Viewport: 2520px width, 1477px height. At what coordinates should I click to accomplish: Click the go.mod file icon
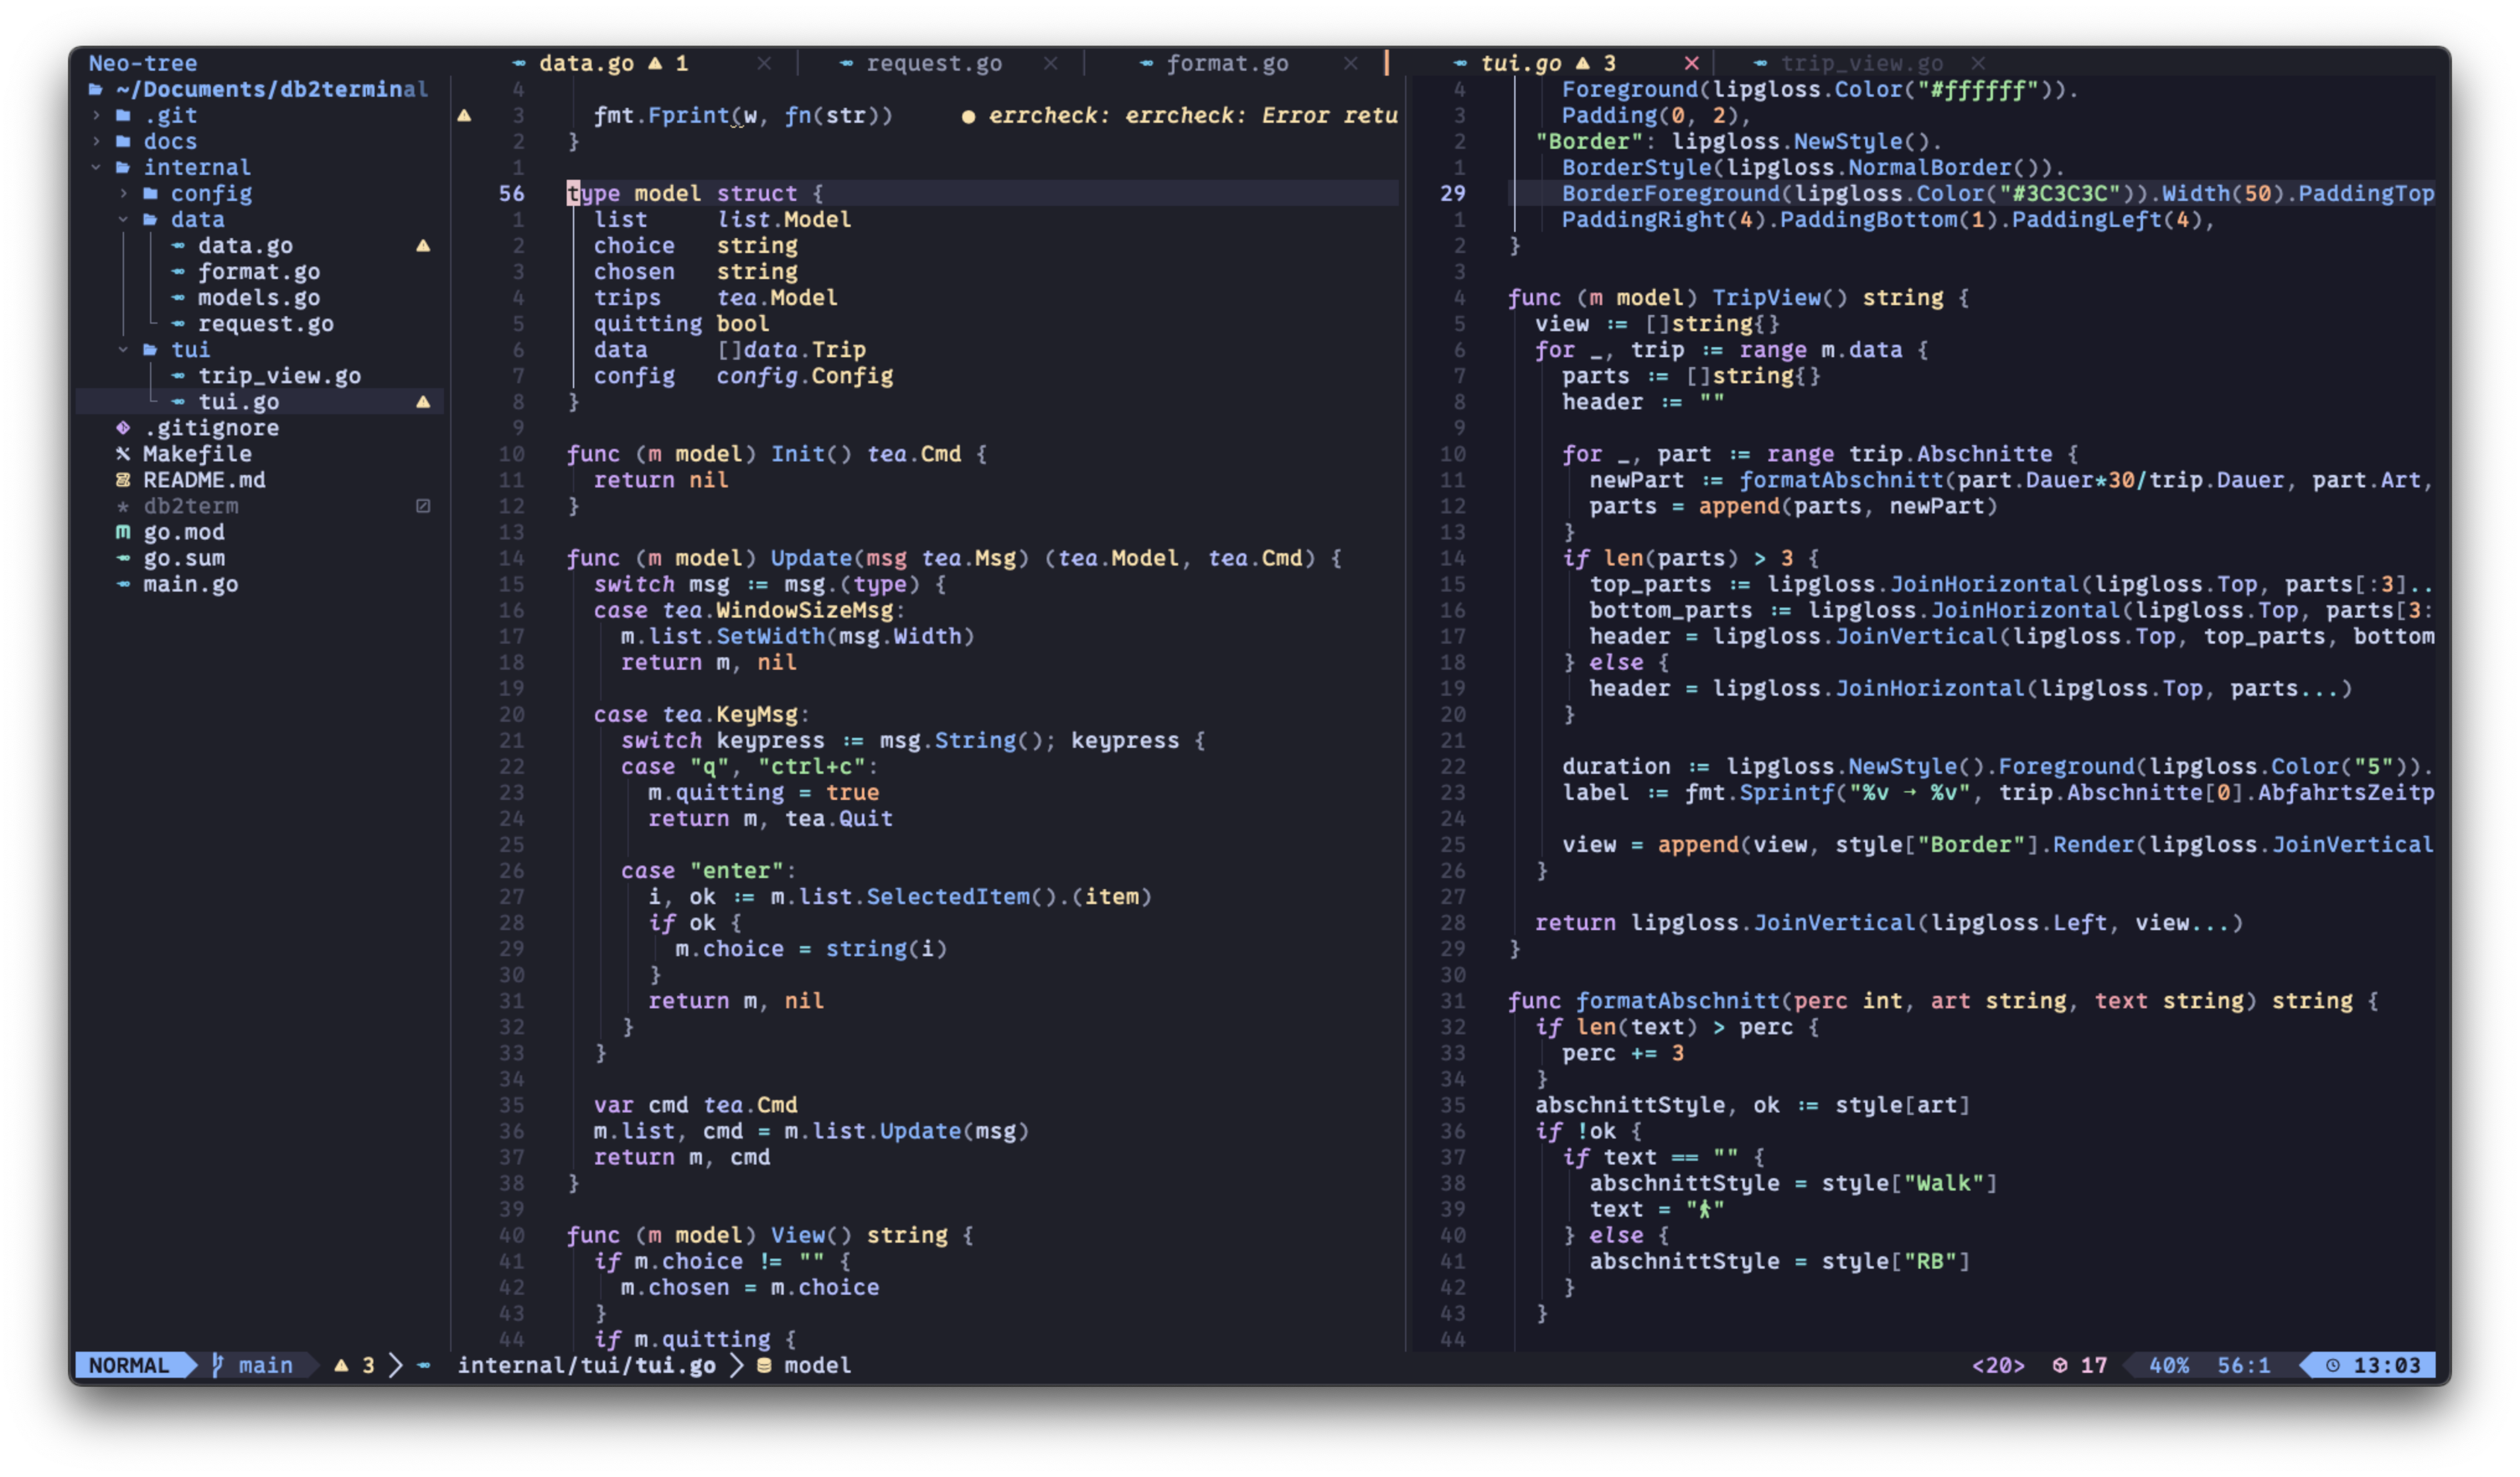tap(123, 532)
